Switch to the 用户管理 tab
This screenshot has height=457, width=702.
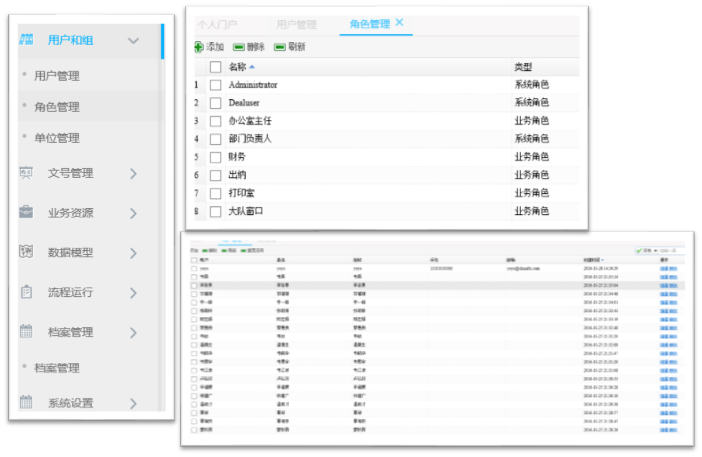(296, 24)
